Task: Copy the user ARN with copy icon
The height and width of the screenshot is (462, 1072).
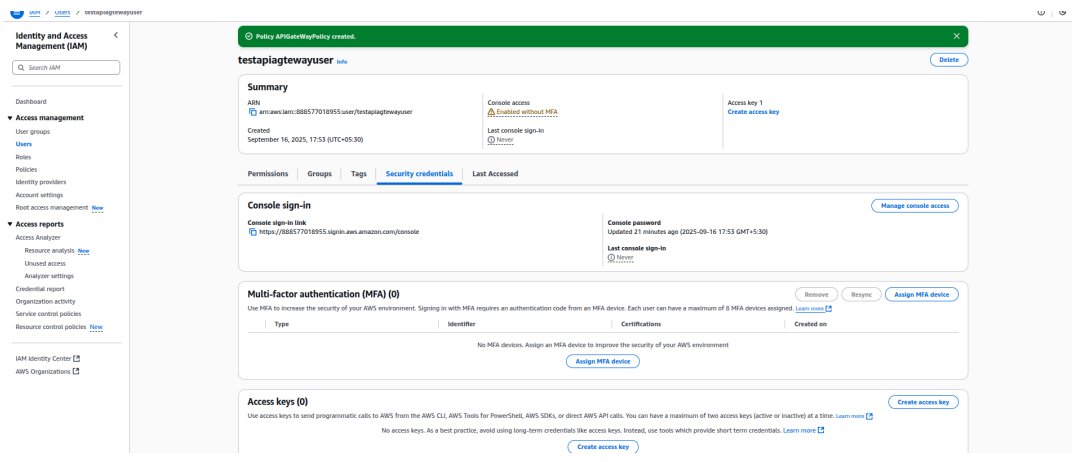Action: click(252, 112)
